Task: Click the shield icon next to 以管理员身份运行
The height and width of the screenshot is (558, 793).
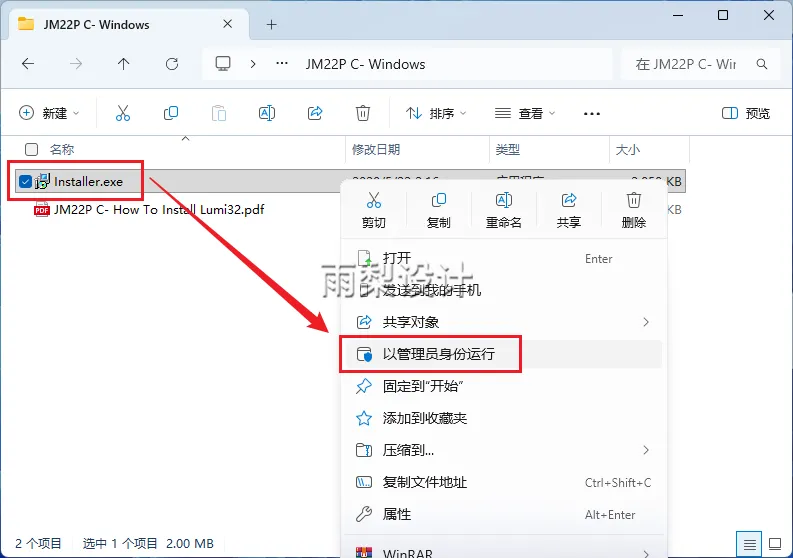Action: [364, 354]
